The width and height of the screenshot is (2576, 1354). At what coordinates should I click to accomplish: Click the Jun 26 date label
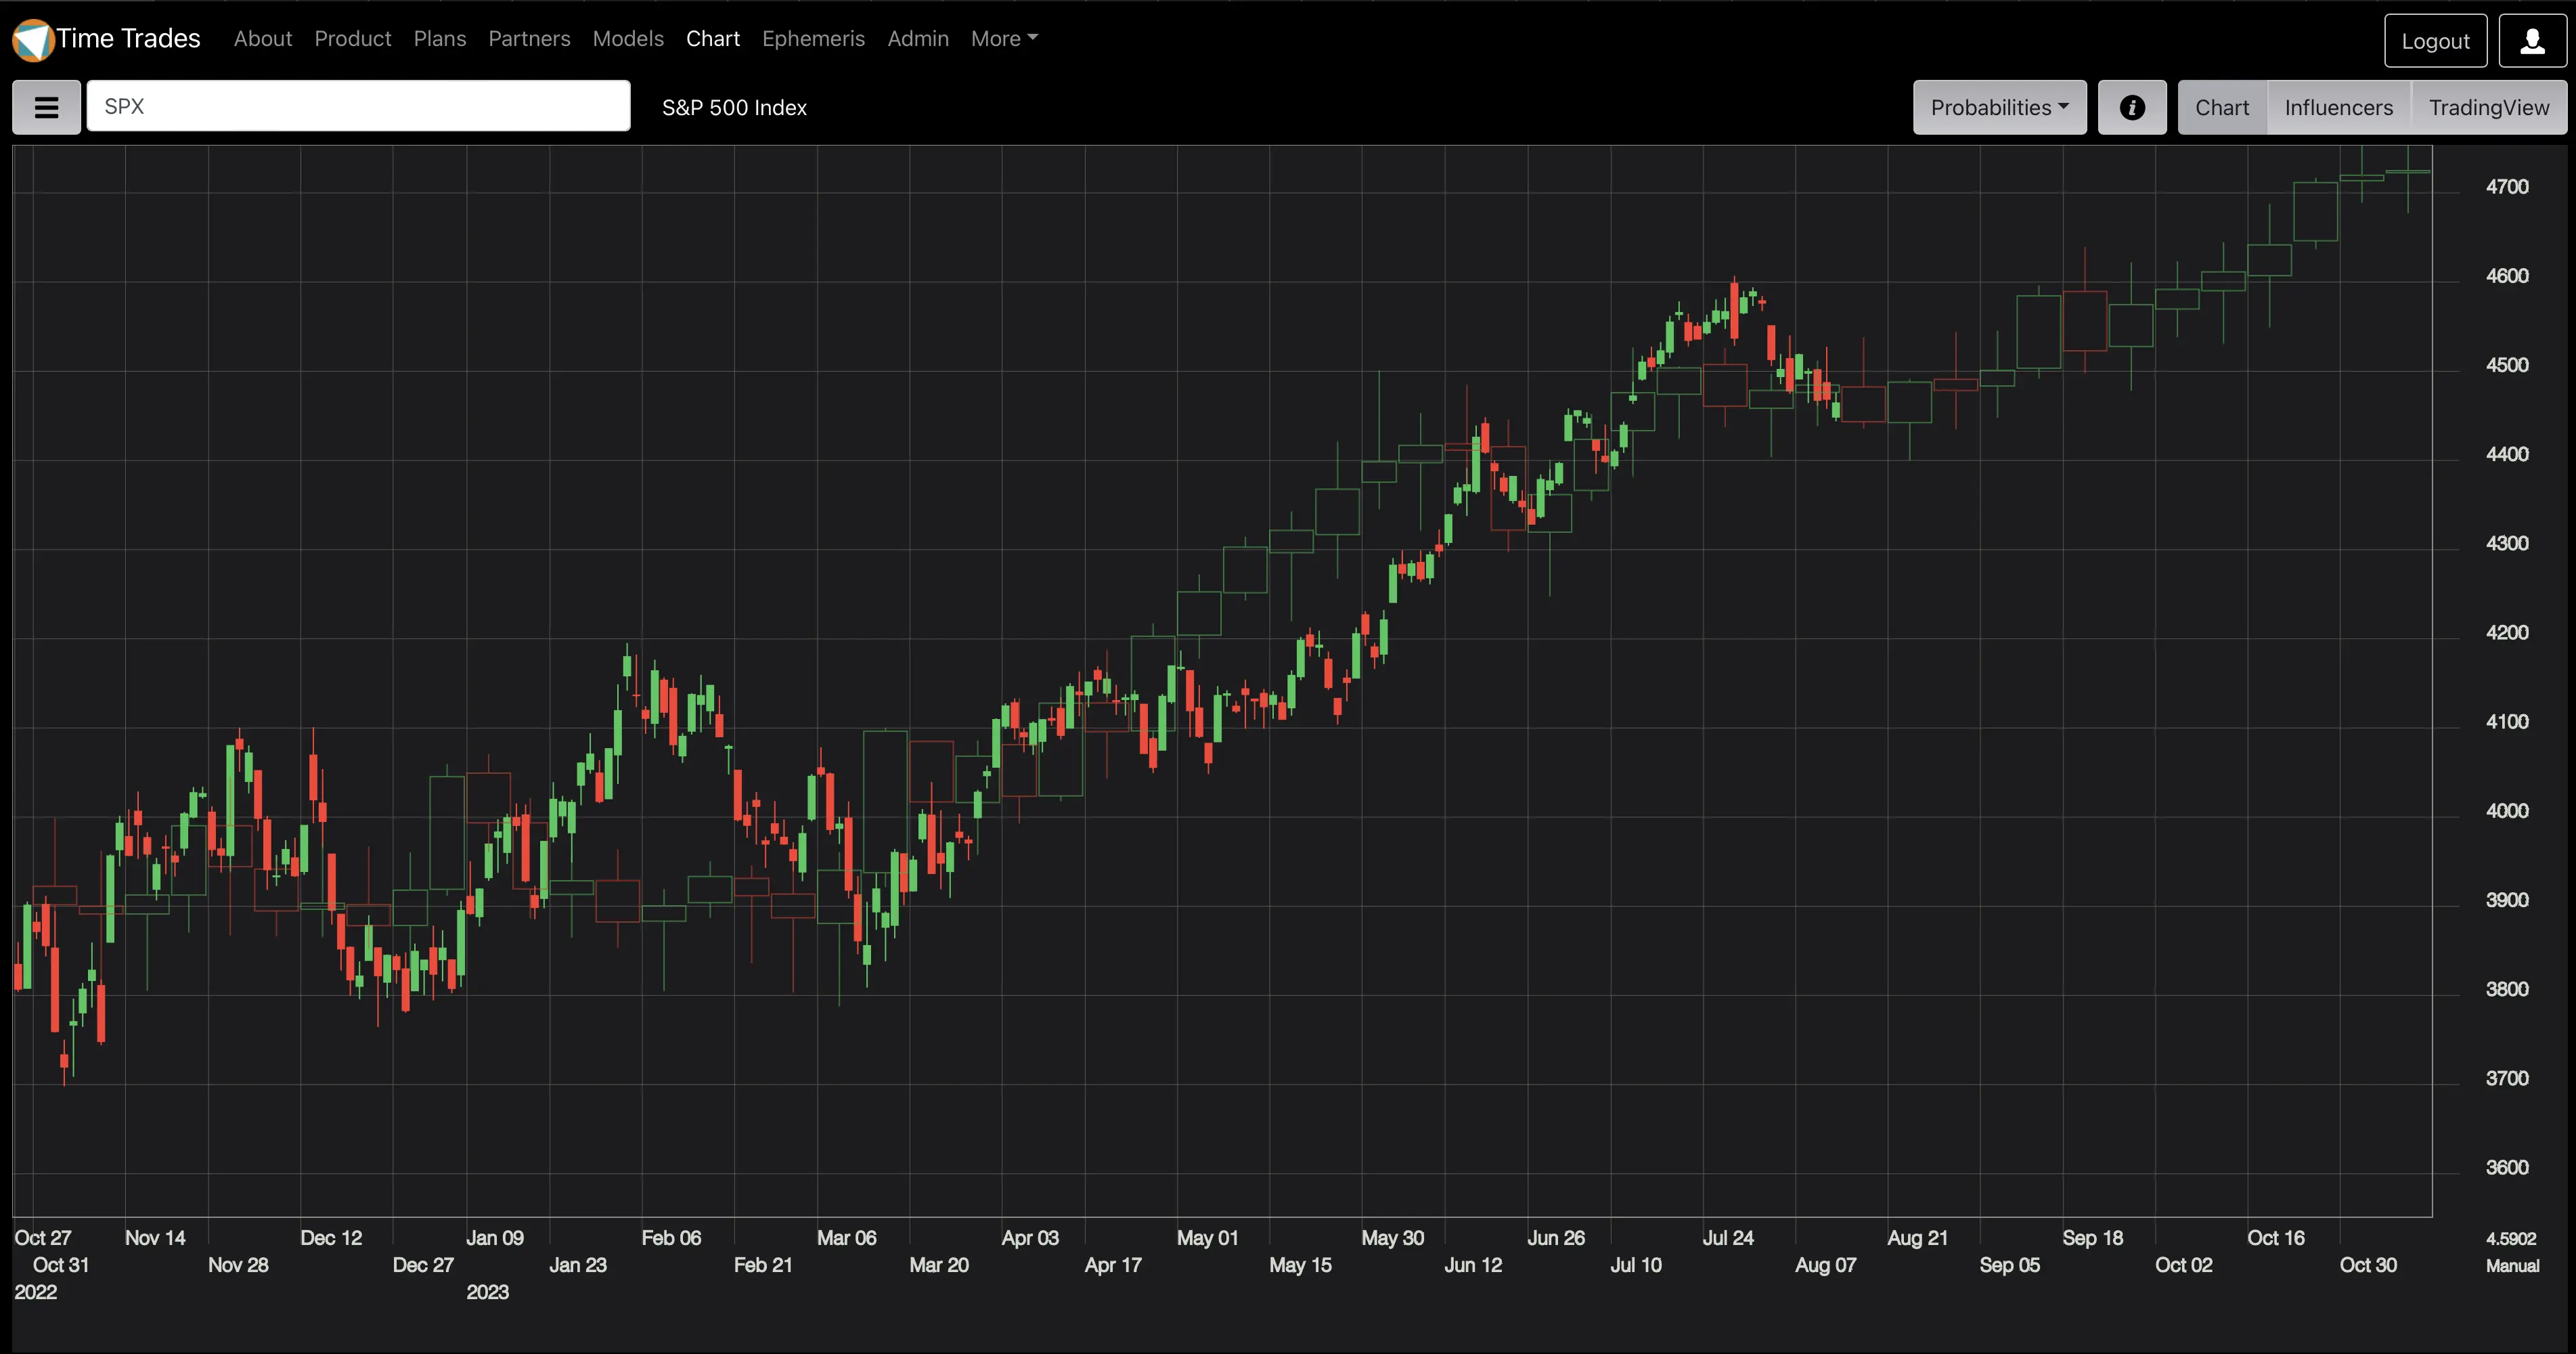tap(1556, 1238)
